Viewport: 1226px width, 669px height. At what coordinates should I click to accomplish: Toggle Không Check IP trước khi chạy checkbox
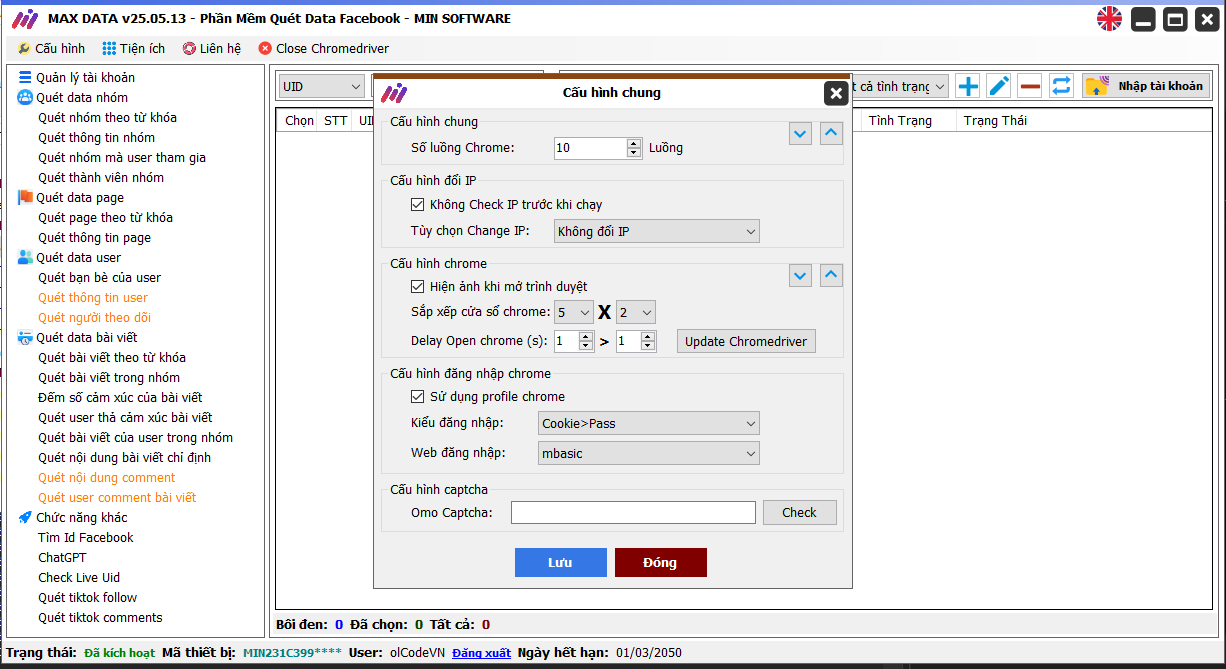point(418,205)
